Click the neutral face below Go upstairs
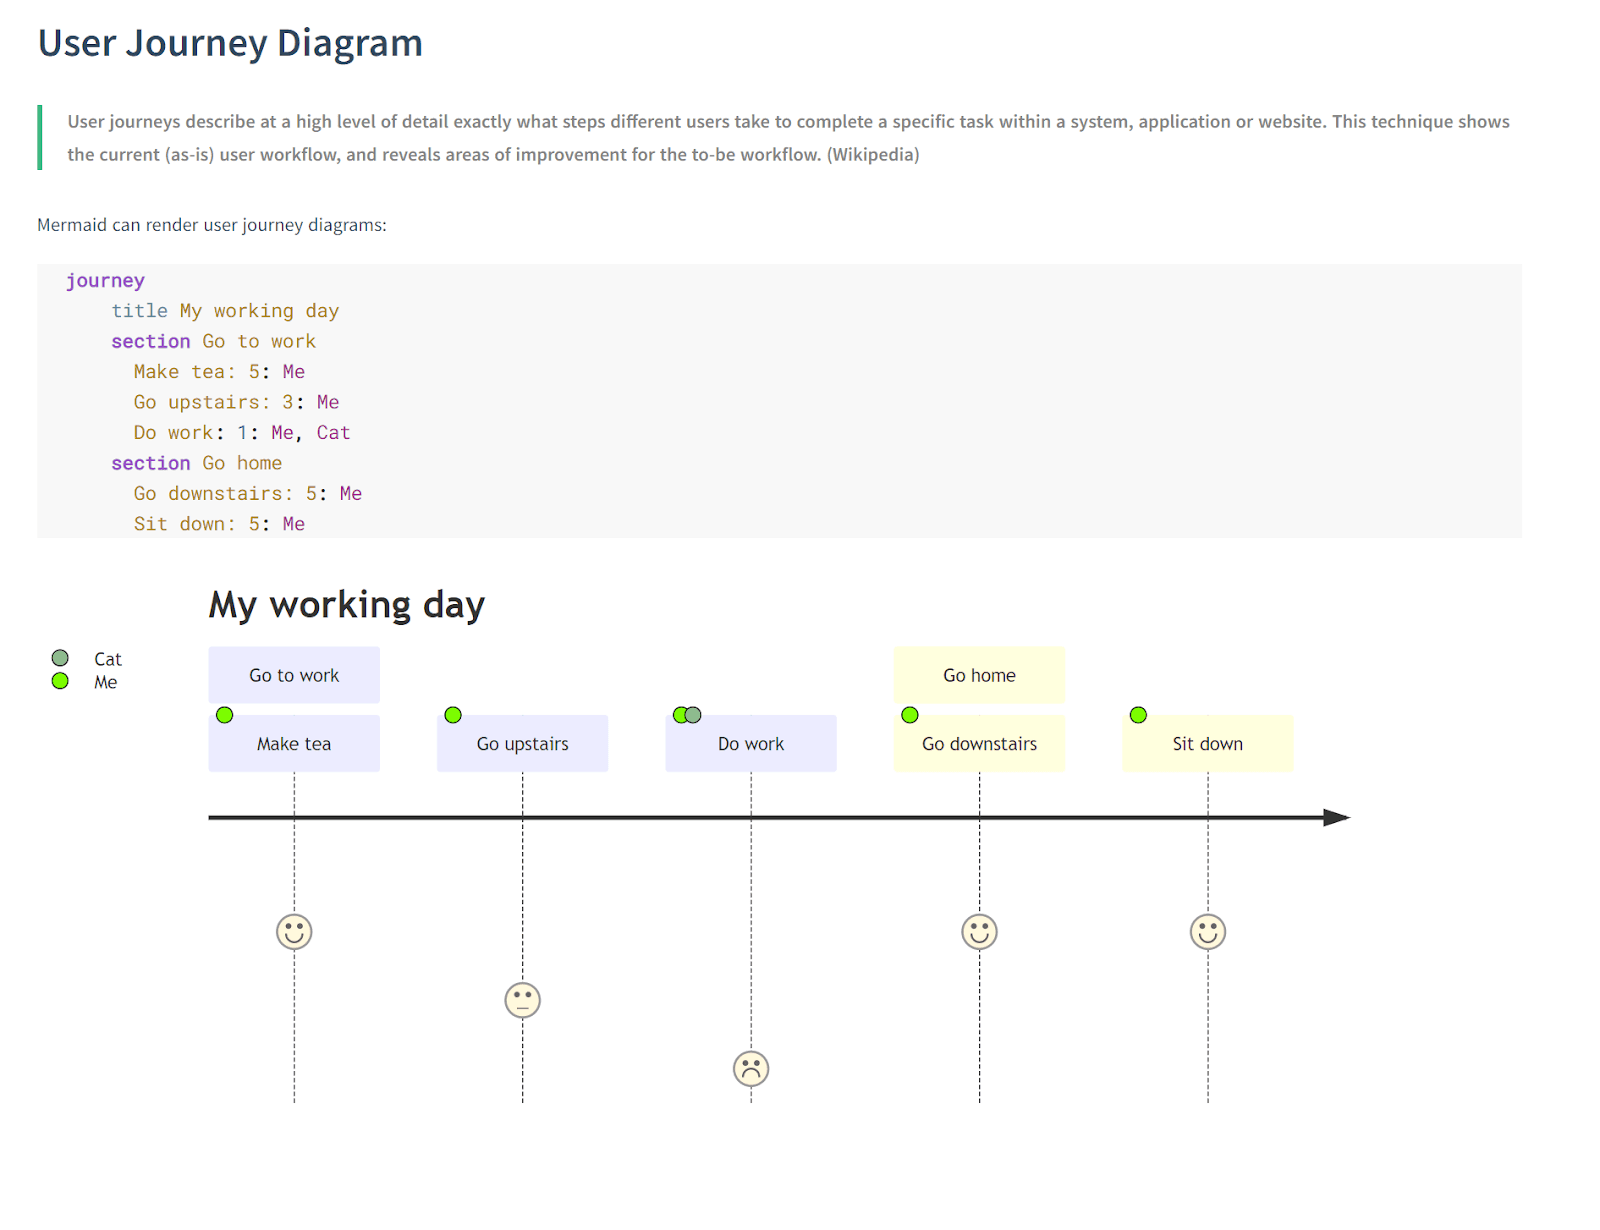This screenshot has width=1600, height=1230. (522, 1000)
